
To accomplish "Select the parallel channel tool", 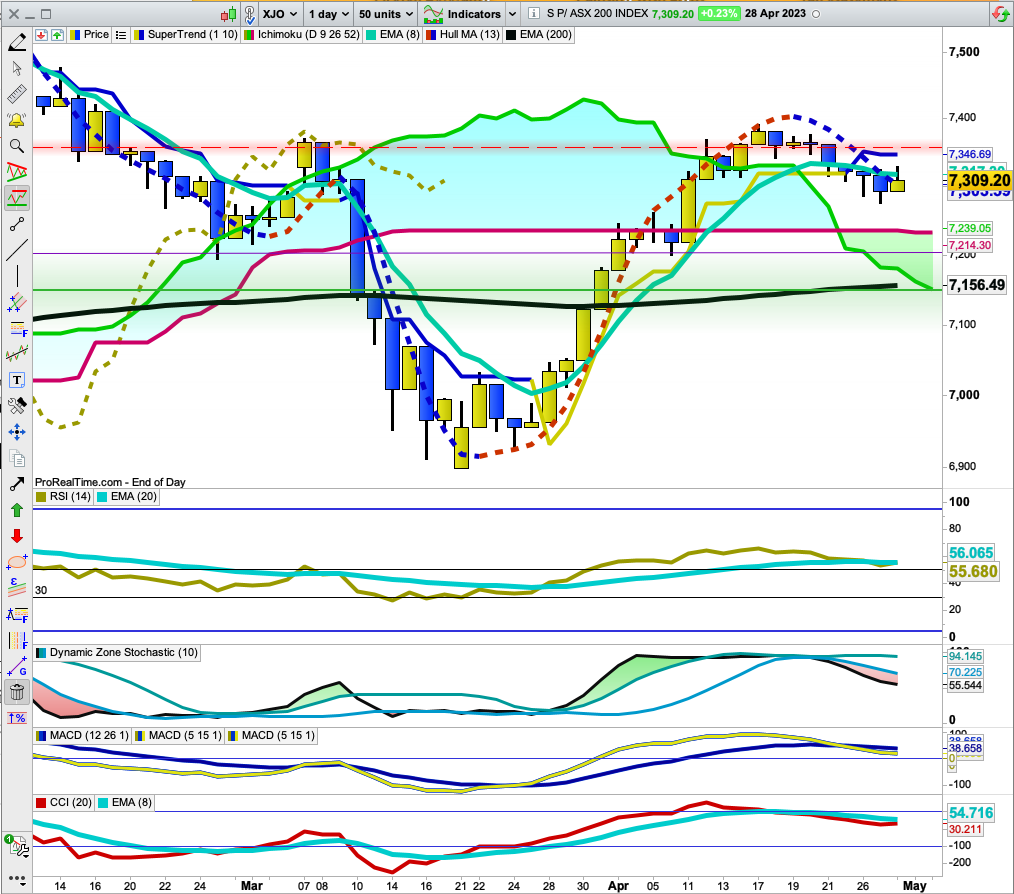I will point(17,302).
